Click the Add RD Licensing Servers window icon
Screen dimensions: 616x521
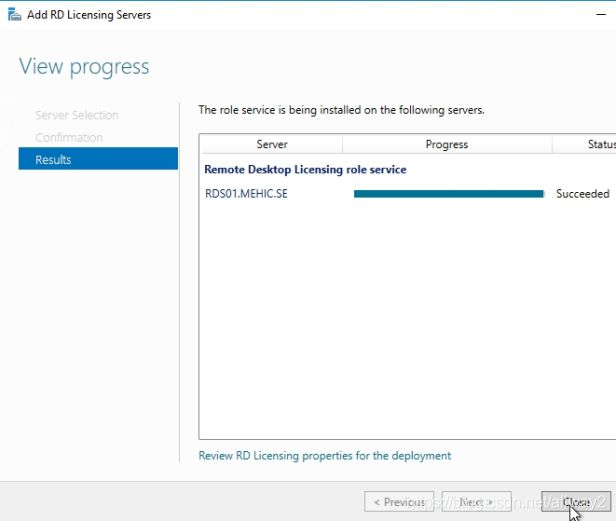pos(15,15)
